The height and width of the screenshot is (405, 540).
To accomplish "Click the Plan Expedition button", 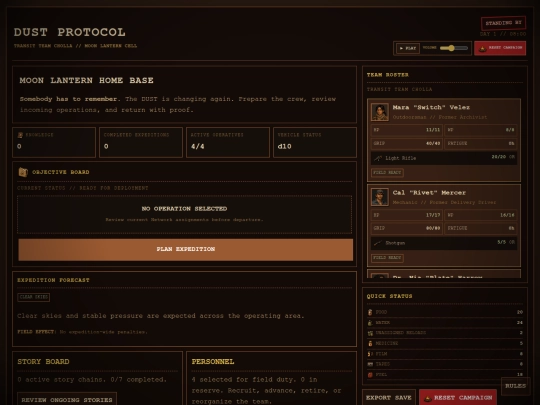I will [186, 249].
